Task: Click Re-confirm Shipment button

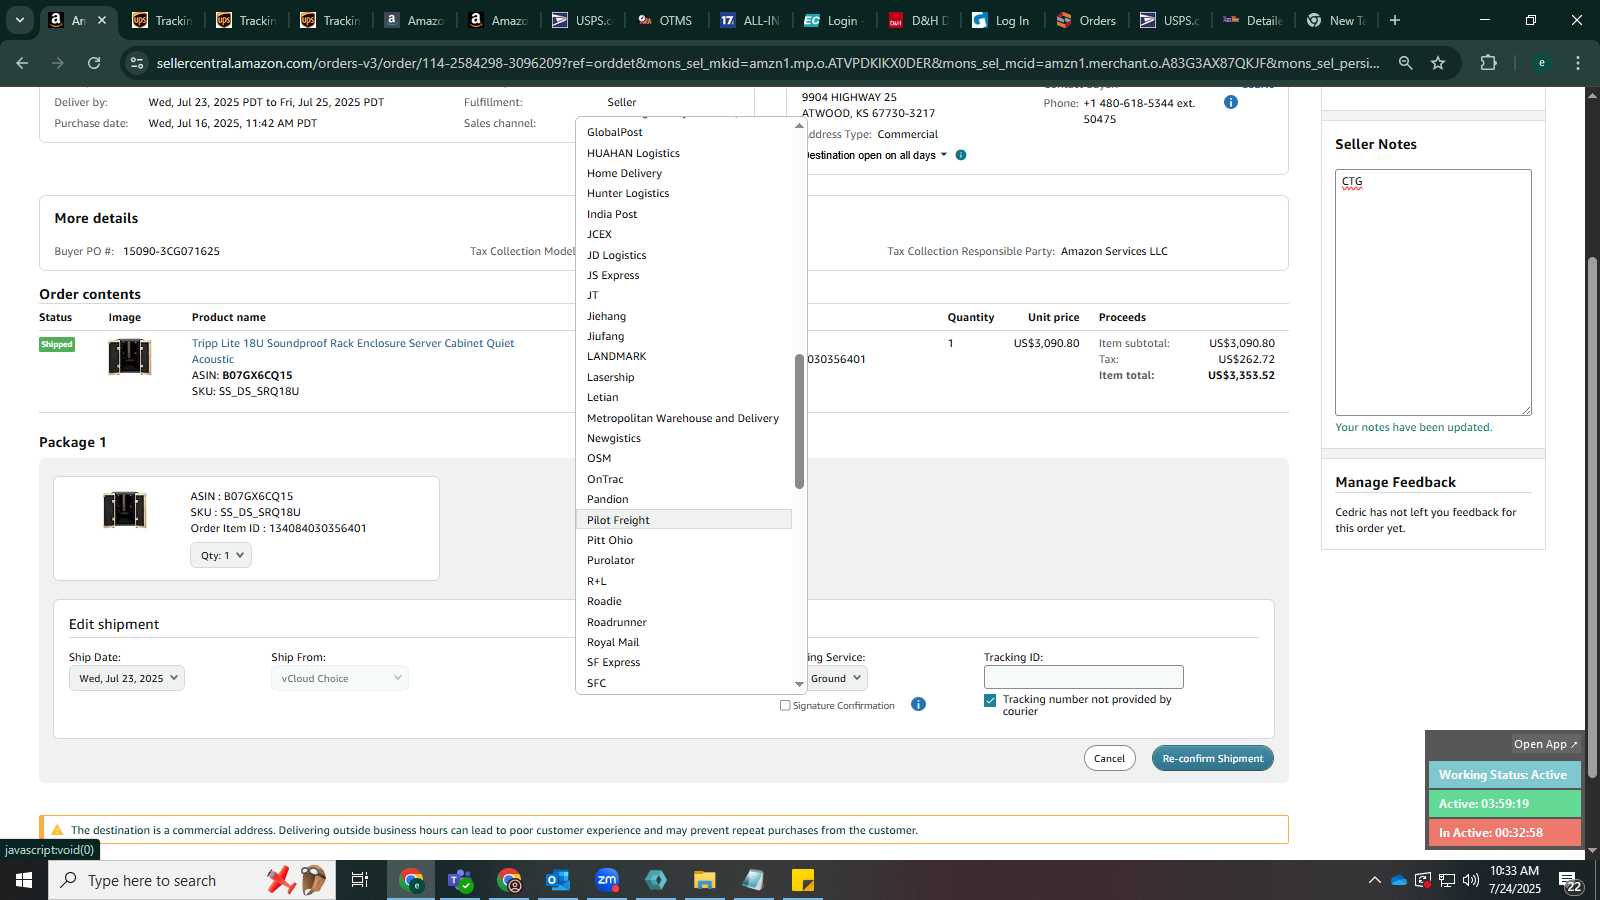Action: pyautogui.click(x=1212, y=758)
